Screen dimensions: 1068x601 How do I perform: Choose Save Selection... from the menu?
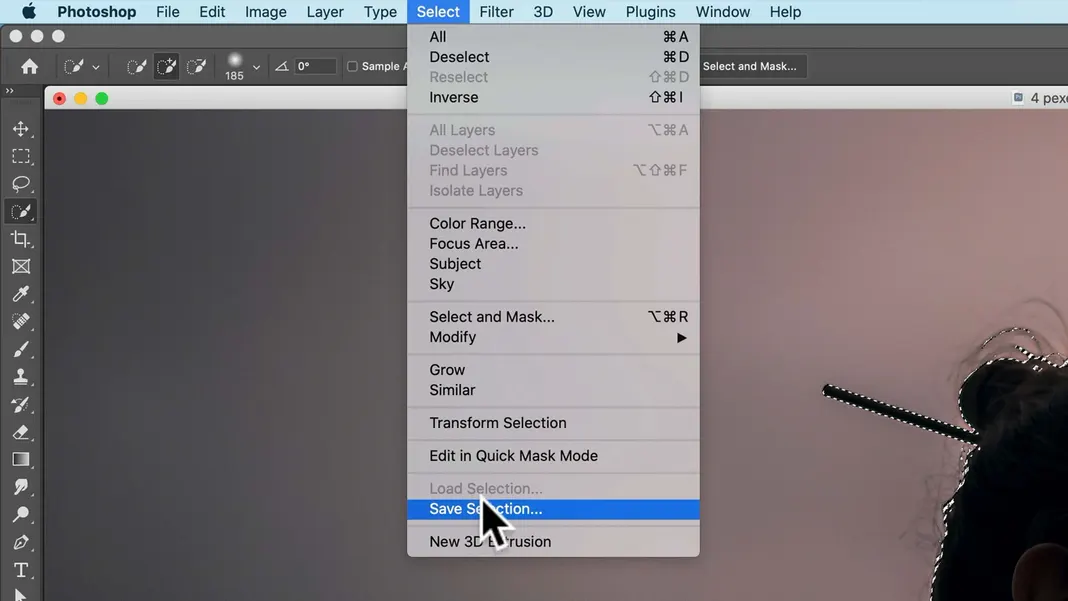(553, 509)
